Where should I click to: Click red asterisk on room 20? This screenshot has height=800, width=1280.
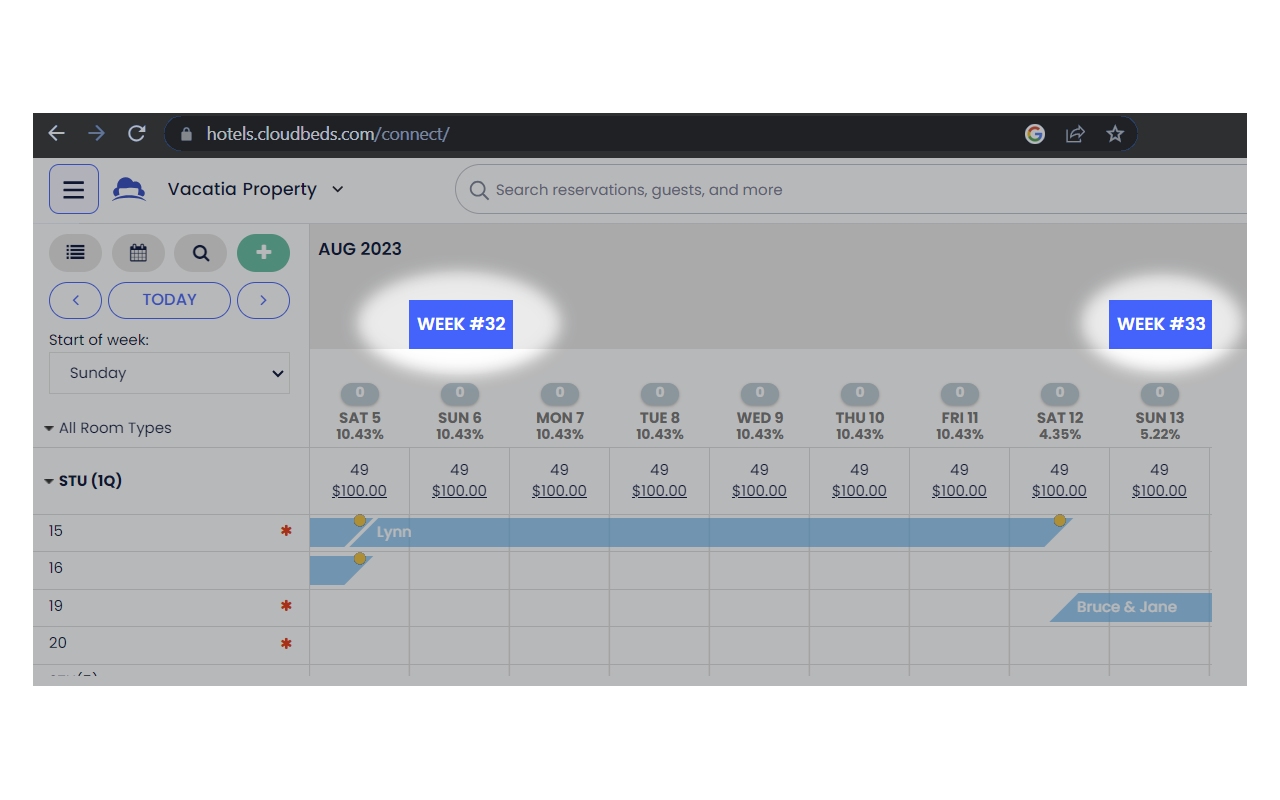286,644
